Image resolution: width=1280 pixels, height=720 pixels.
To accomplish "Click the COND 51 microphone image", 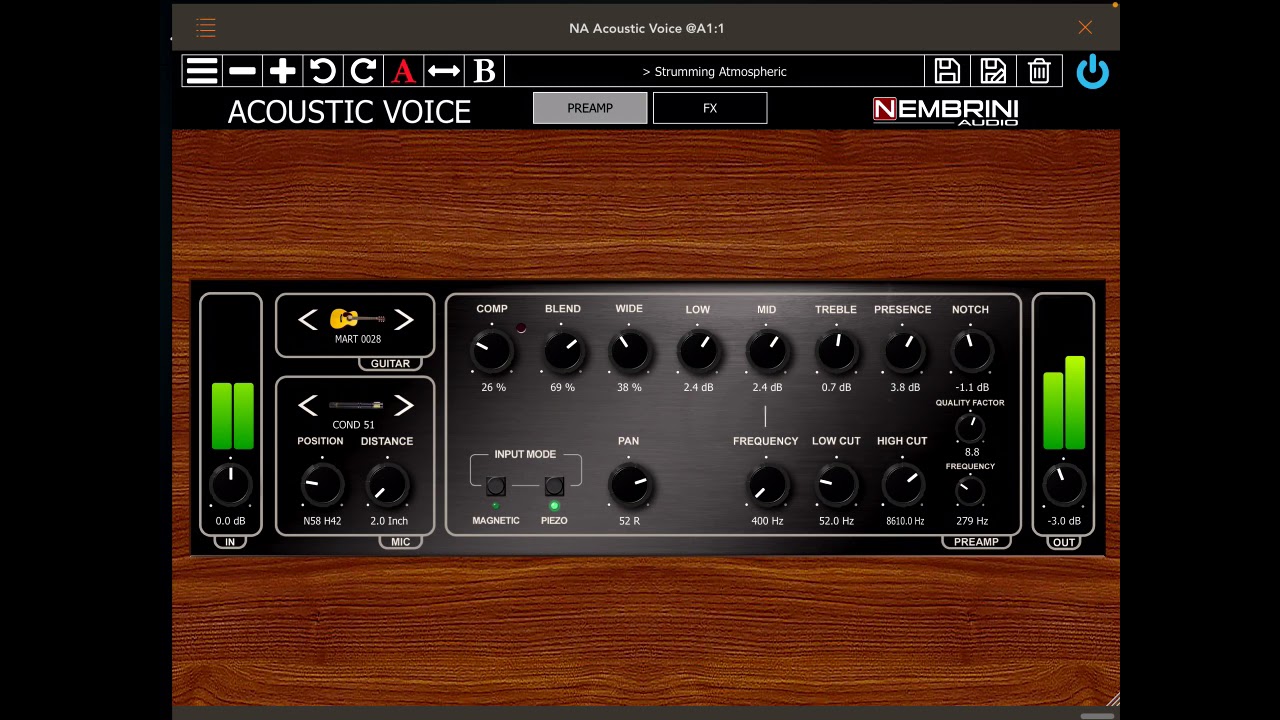I will coord(356,405).
